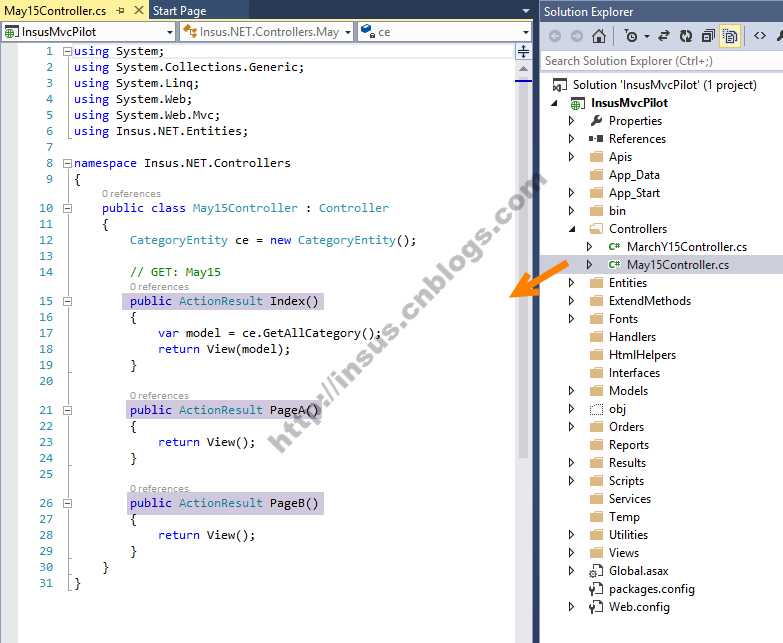The width and height of the screenshot is (783, 643).
Task: Select the May15Controller.cs editor tab
Action: coord(55,10)
